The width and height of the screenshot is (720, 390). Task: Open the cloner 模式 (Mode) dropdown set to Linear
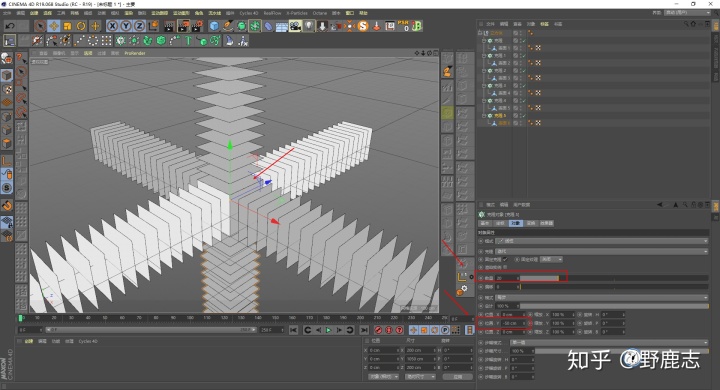pyautogui.click(x=602, y=241)
